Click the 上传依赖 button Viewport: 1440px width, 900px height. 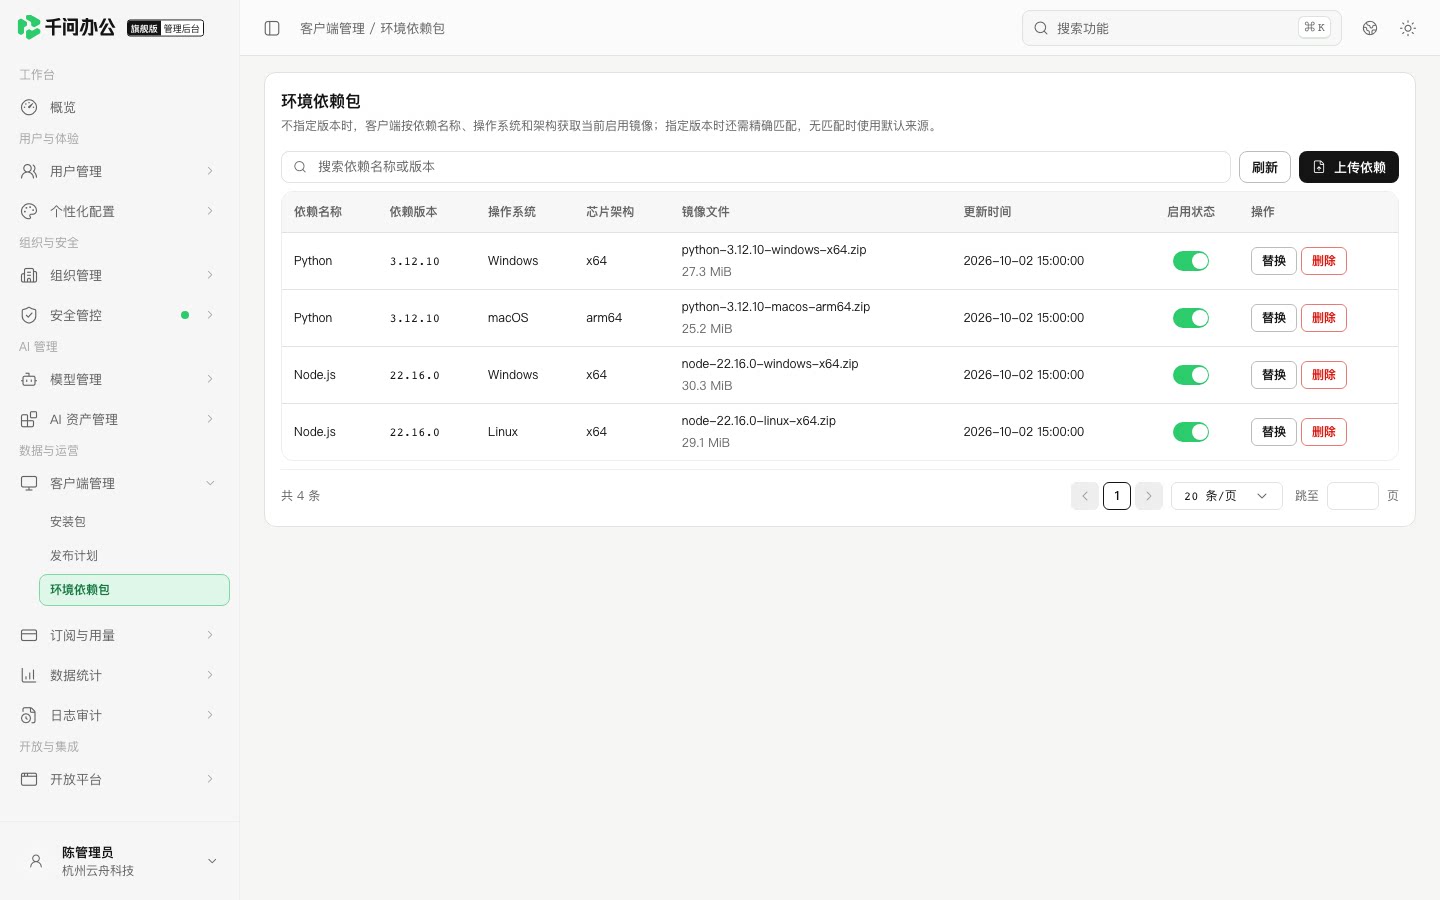point(1349,167)
